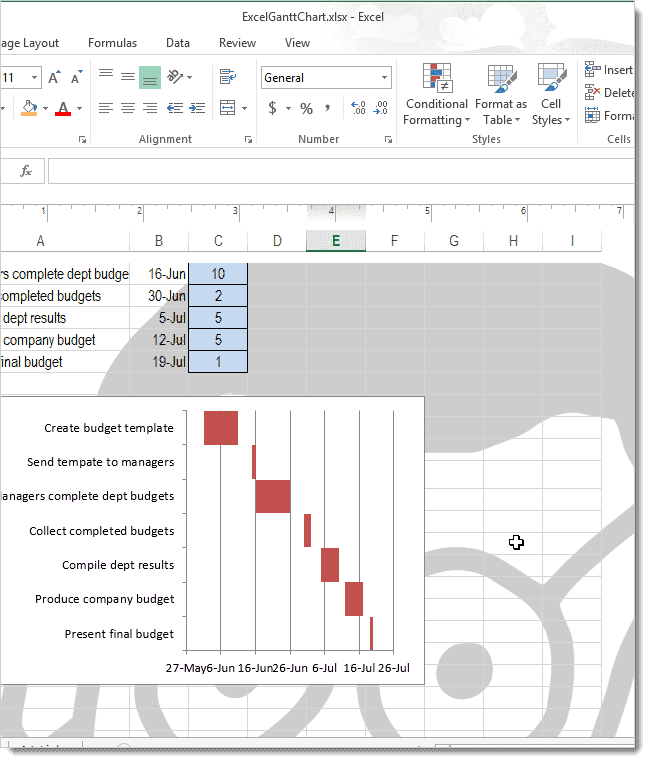Click Increase Decimal icon
This screenshot has width=650, height=763.
pos(358,108)
